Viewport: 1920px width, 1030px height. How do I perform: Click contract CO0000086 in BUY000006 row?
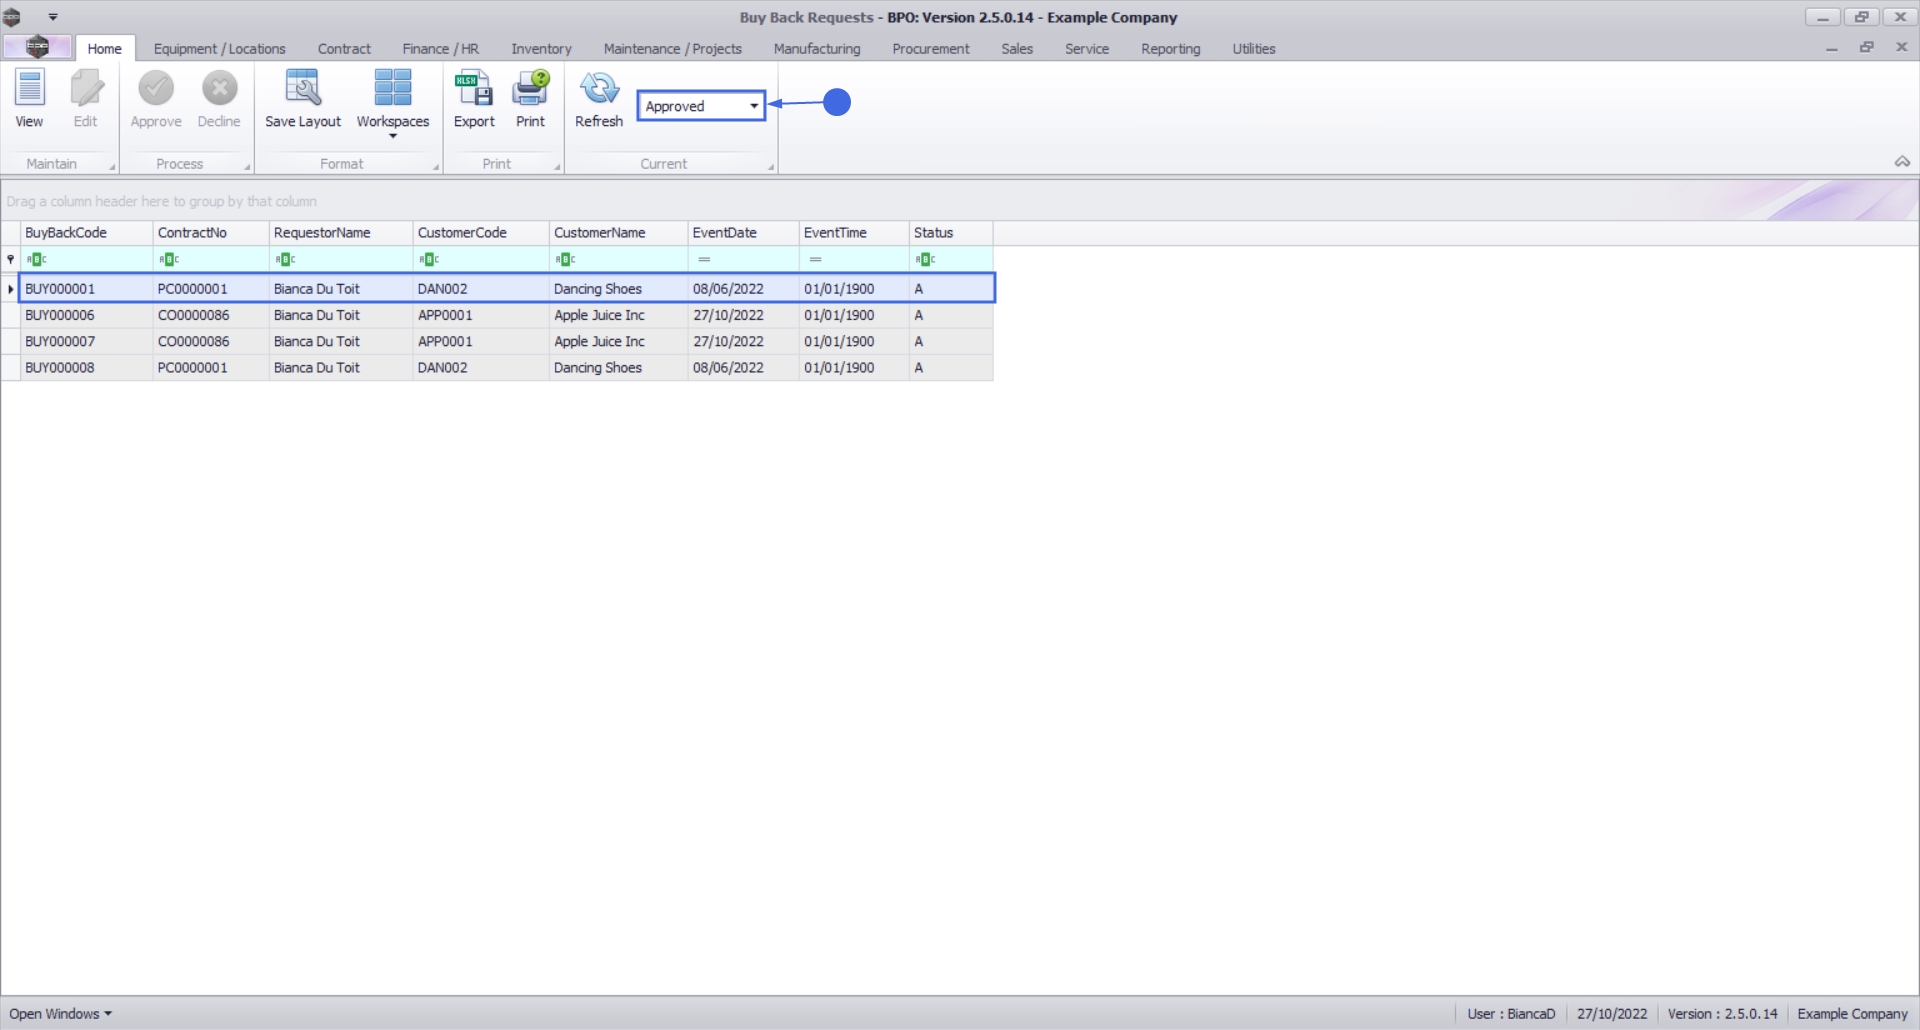point(193,315)
